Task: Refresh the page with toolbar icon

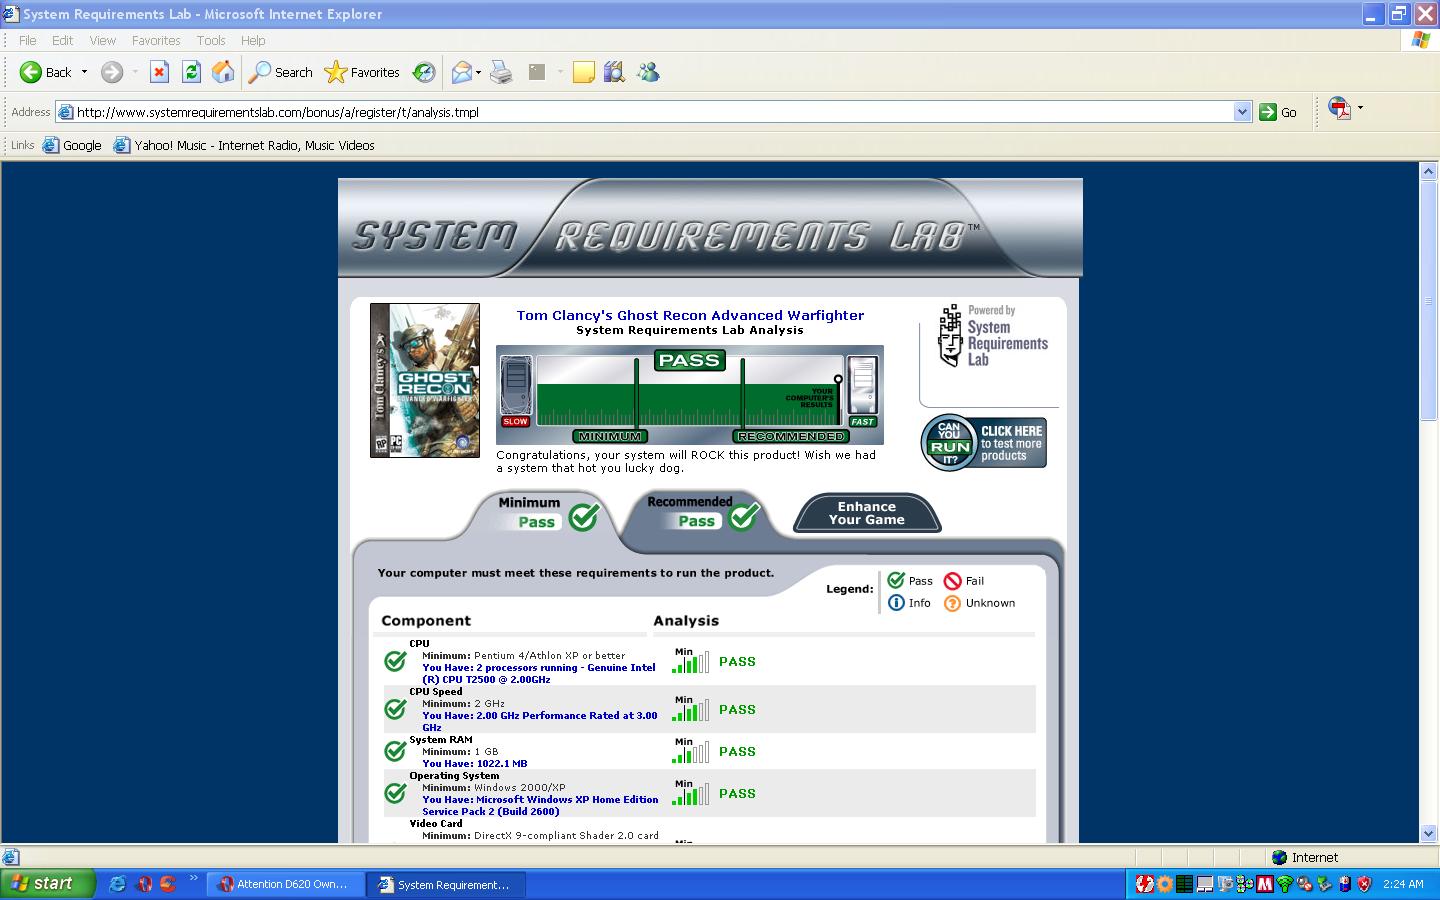Action: [x=191, y=72]
